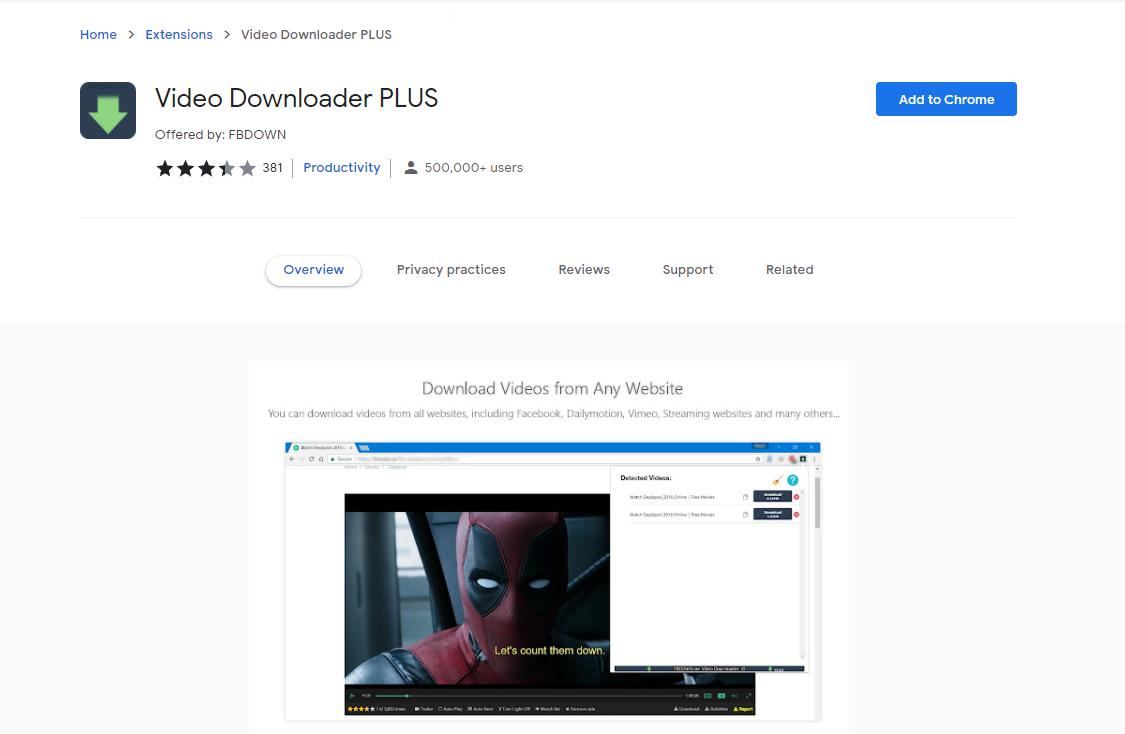Screen dimensions: 1125x734
Task: Open the browser's three-dot menu
Action: 815,460
